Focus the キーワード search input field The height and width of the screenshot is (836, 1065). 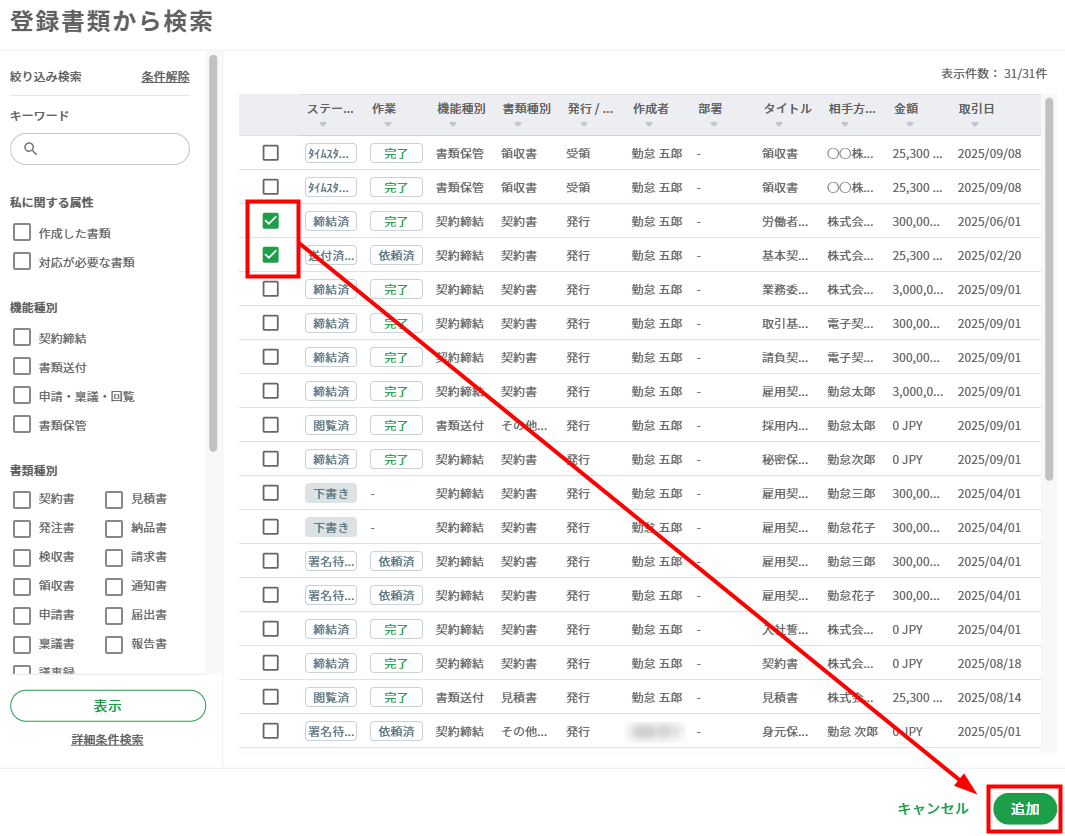(x=100, y=149)
